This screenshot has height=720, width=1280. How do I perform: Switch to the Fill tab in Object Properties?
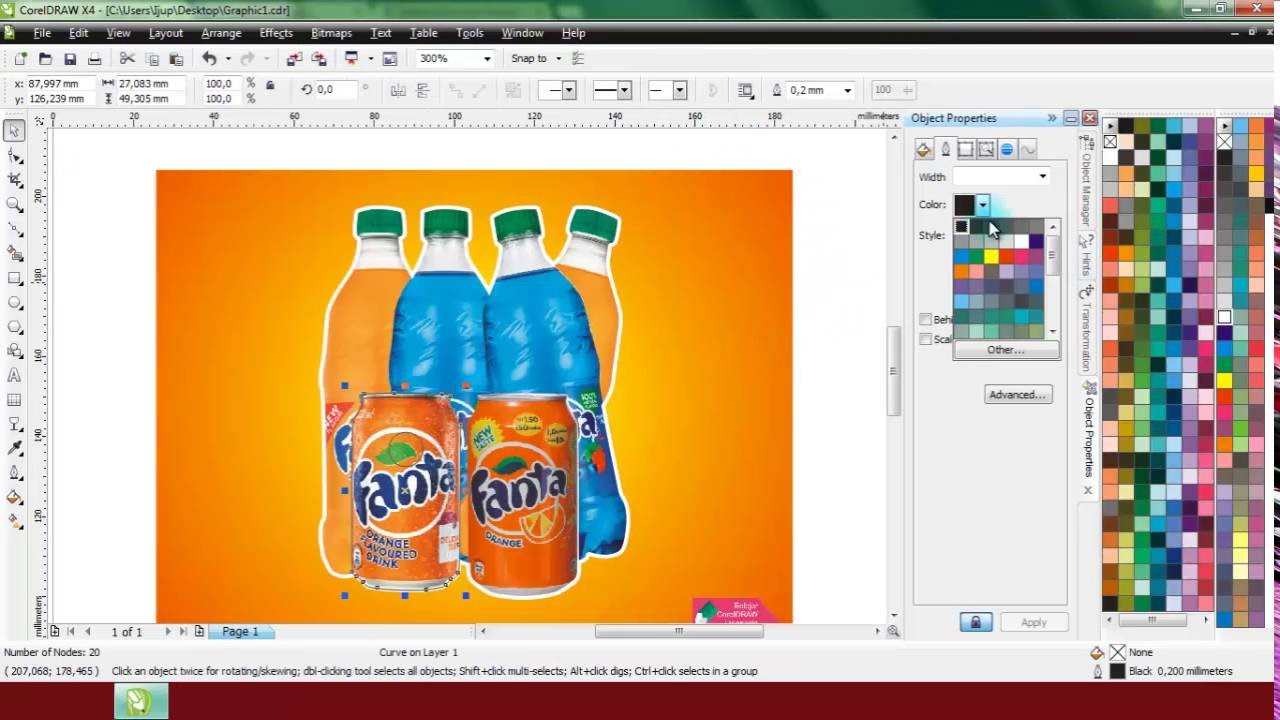click(x=923, y=150)
